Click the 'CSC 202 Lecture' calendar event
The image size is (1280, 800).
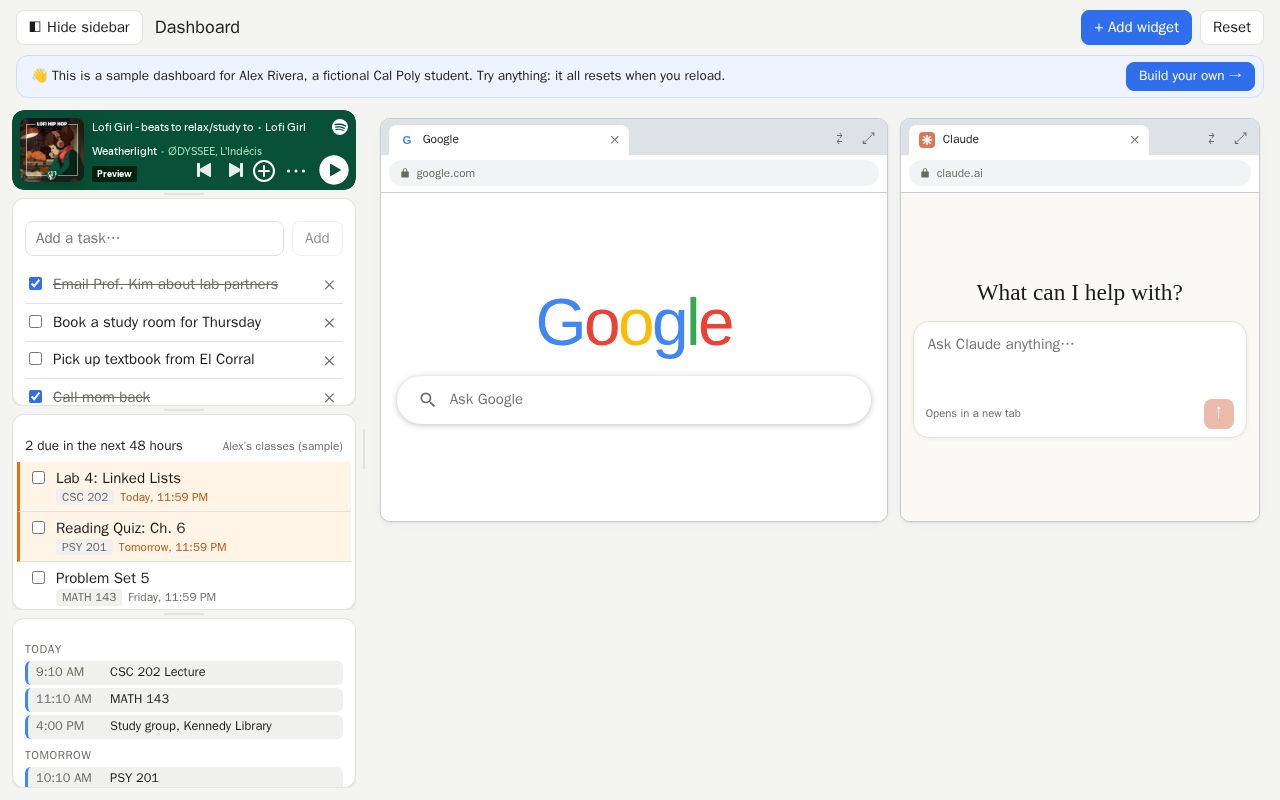184,672
